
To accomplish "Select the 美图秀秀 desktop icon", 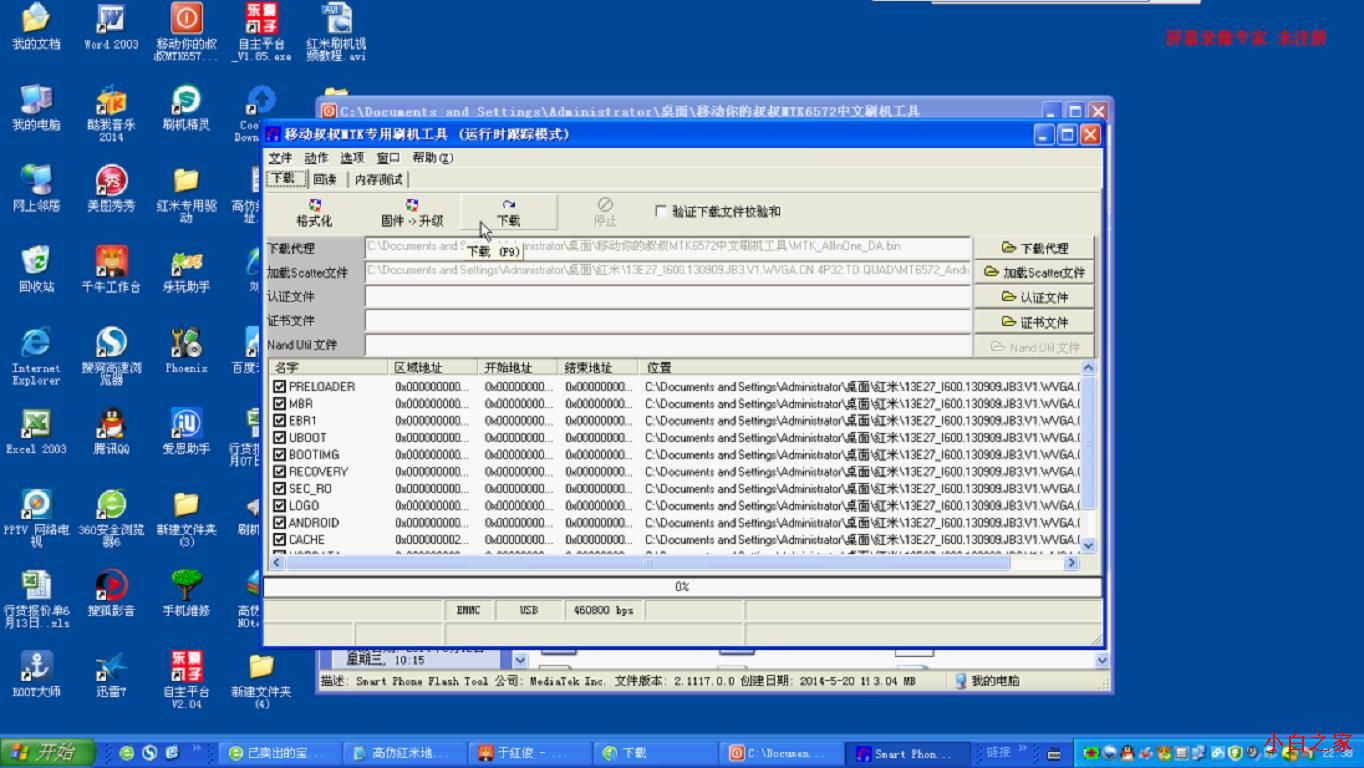I will coord(111,188).
